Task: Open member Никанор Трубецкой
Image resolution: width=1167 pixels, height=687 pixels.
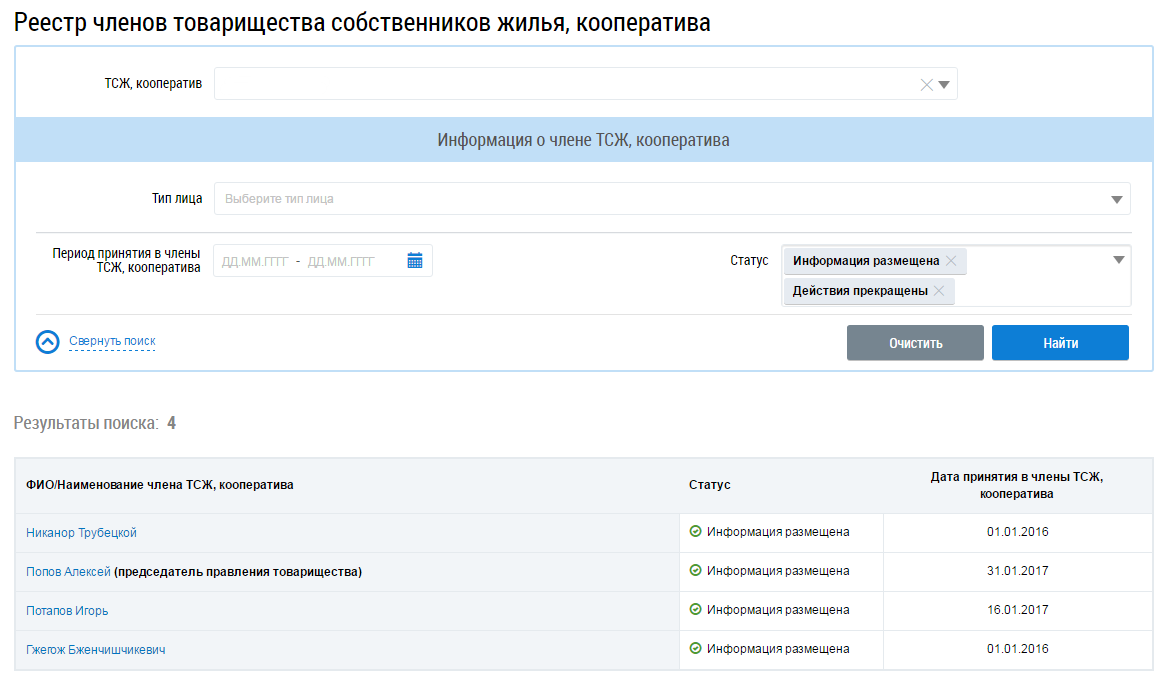Action: point(81,533)
